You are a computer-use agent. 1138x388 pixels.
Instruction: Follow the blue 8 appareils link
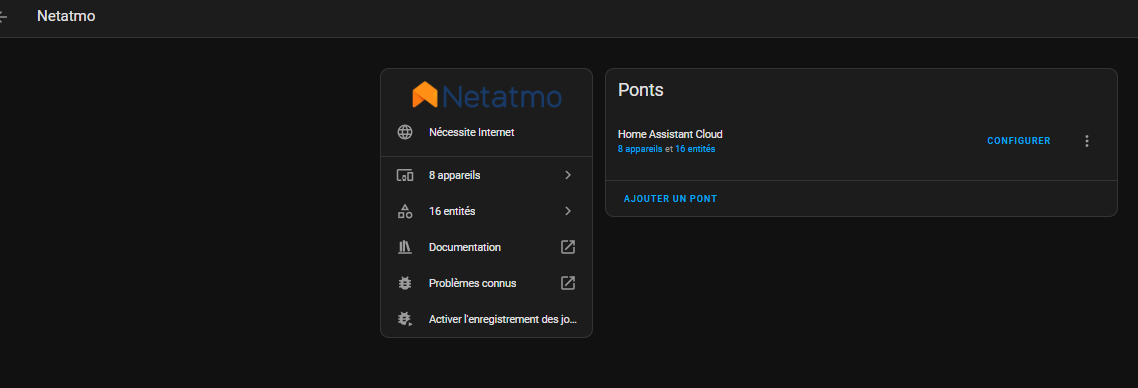click(640, 149)
